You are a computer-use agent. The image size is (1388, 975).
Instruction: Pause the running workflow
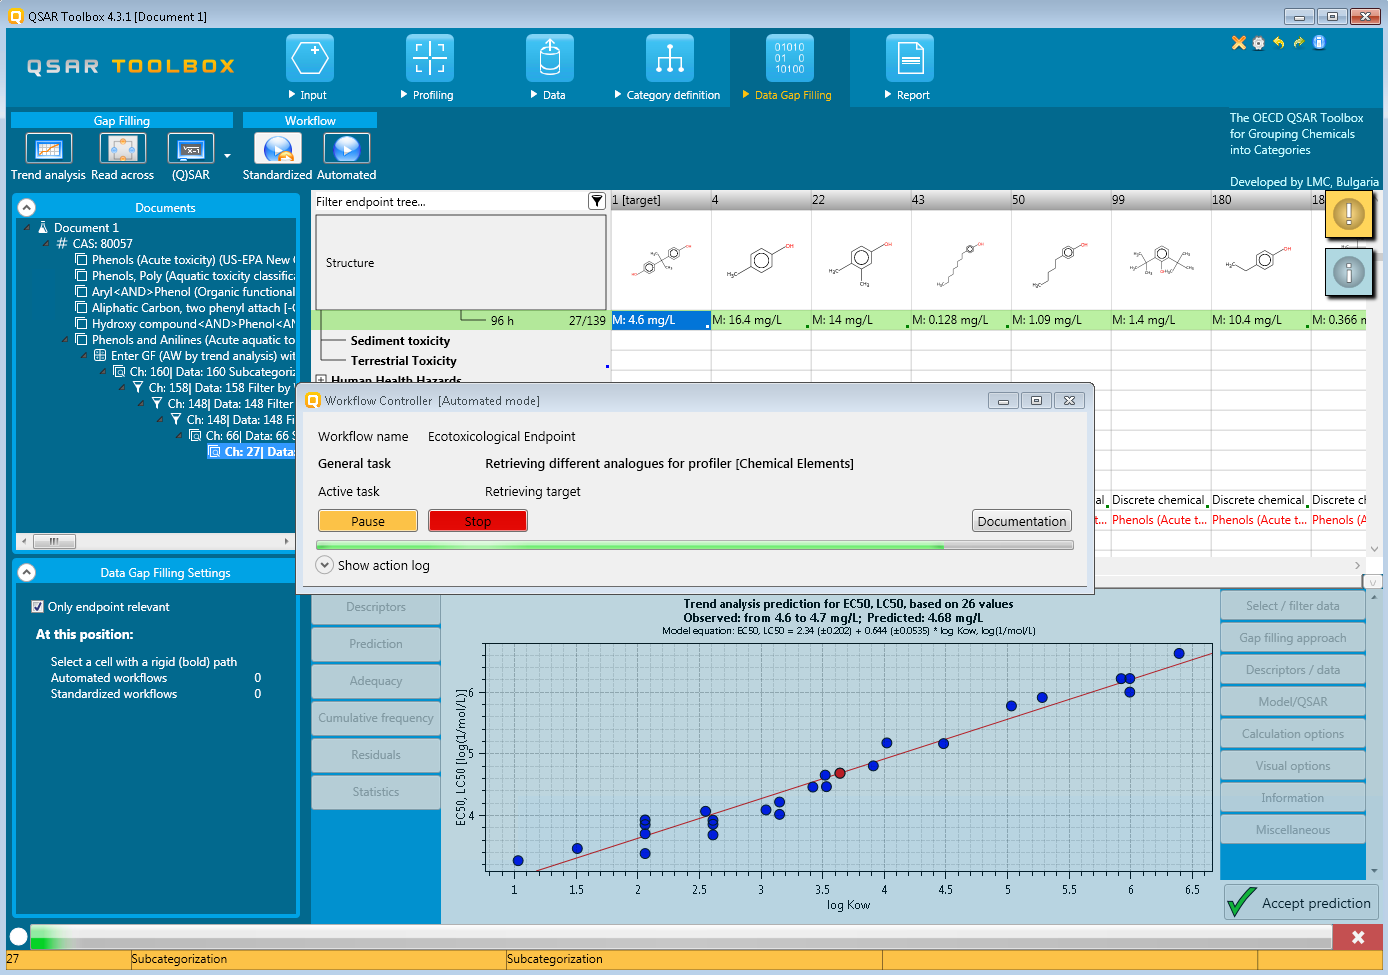tap(367, 521)
